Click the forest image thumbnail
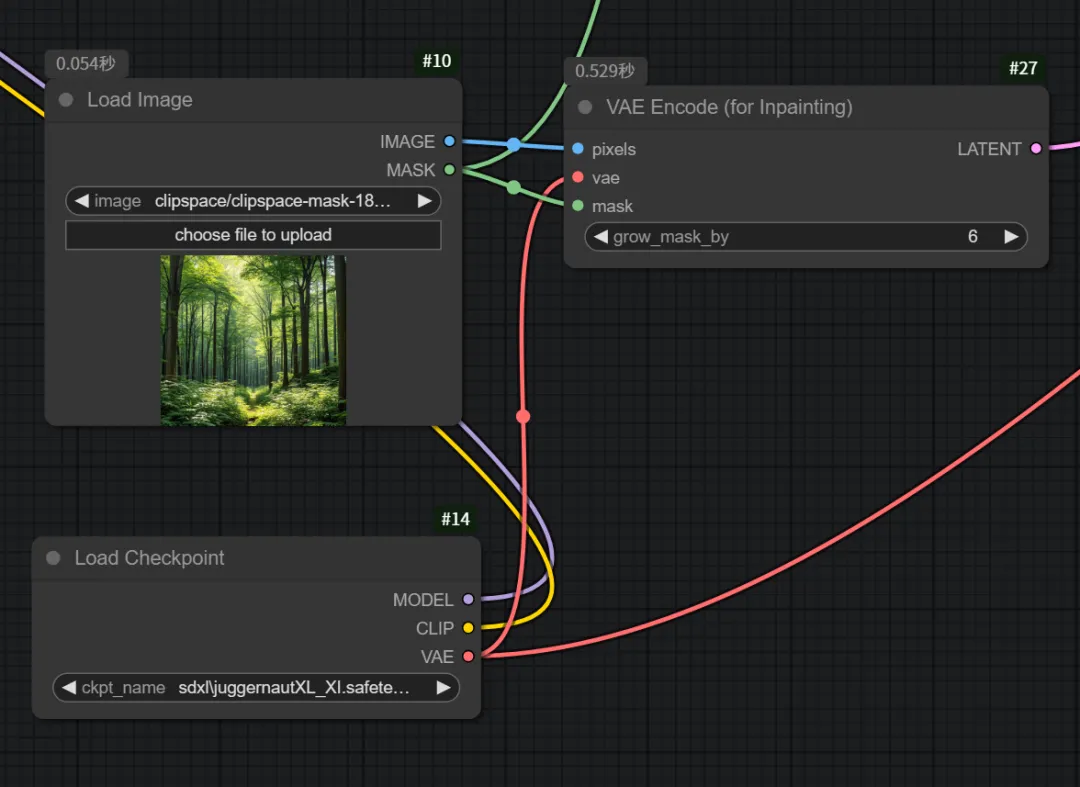Image resolution: width=1080 pixels, height=787 pixels. click(253, 340)
